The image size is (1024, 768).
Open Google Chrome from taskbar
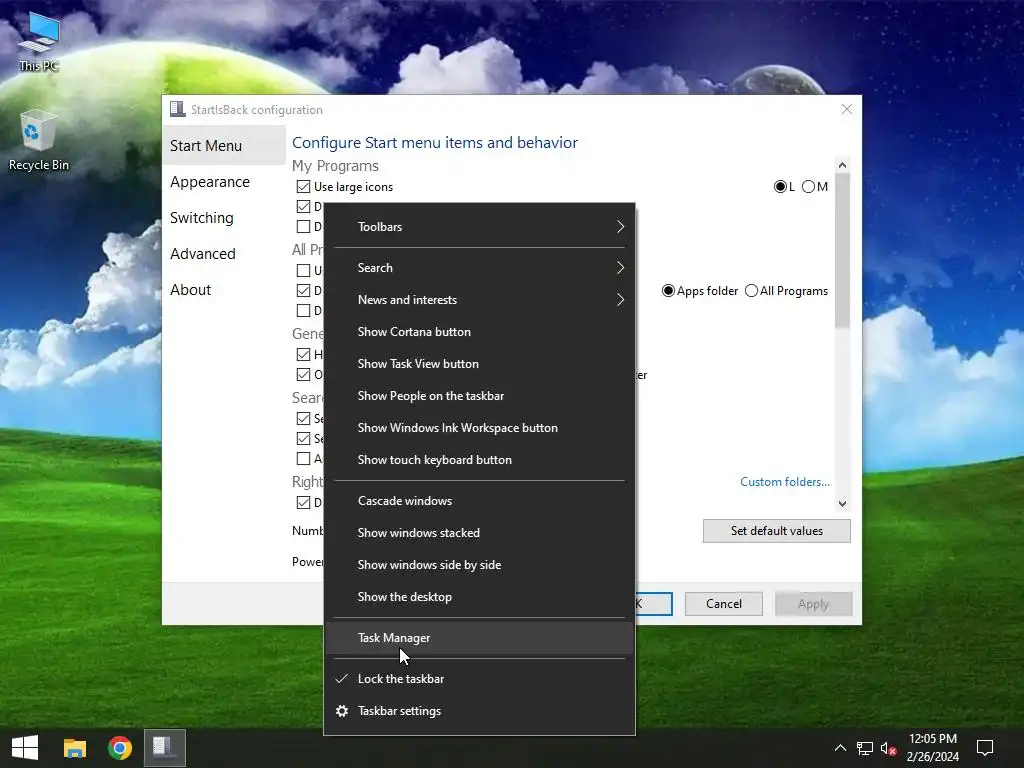pos(120,748)
